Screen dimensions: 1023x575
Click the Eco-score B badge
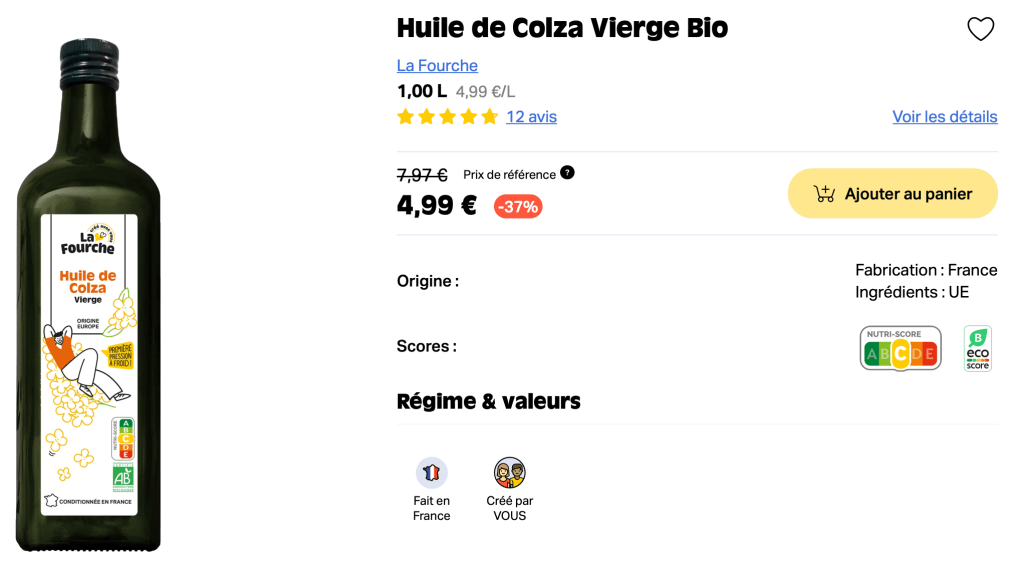(977, 348)
